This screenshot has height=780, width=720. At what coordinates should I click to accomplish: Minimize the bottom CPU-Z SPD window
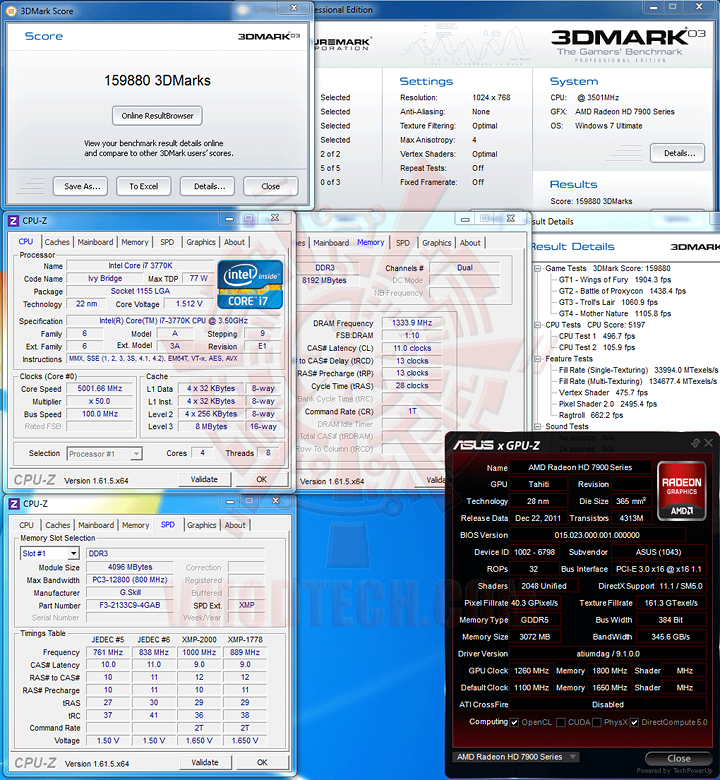pos(230,501)
